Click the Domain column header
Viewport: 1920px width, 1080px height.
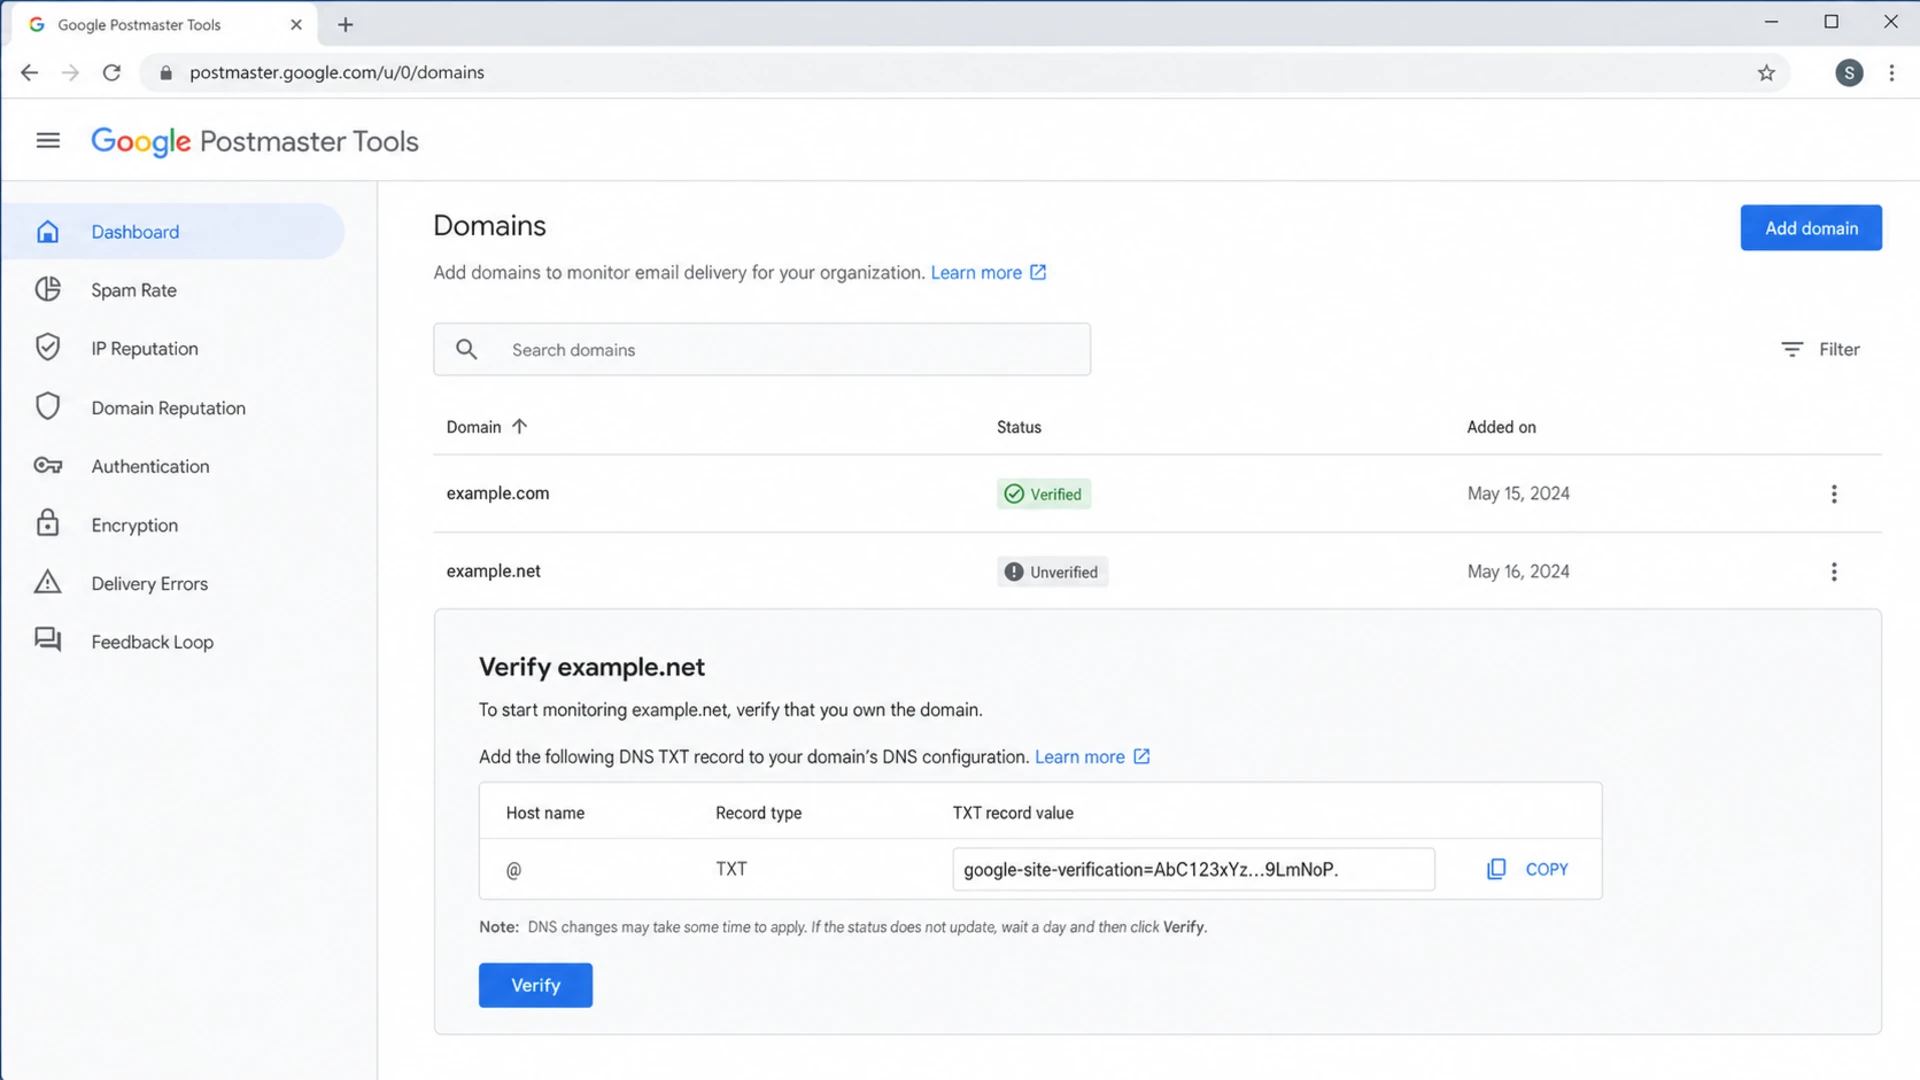click(x=474, y=427)
